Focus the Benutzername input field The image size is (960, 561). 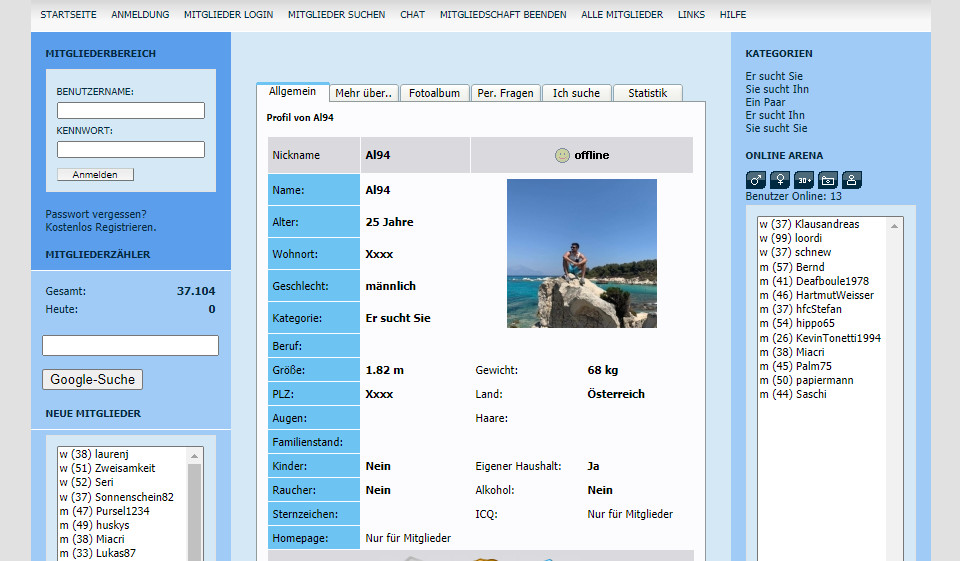tap(130, 111)
